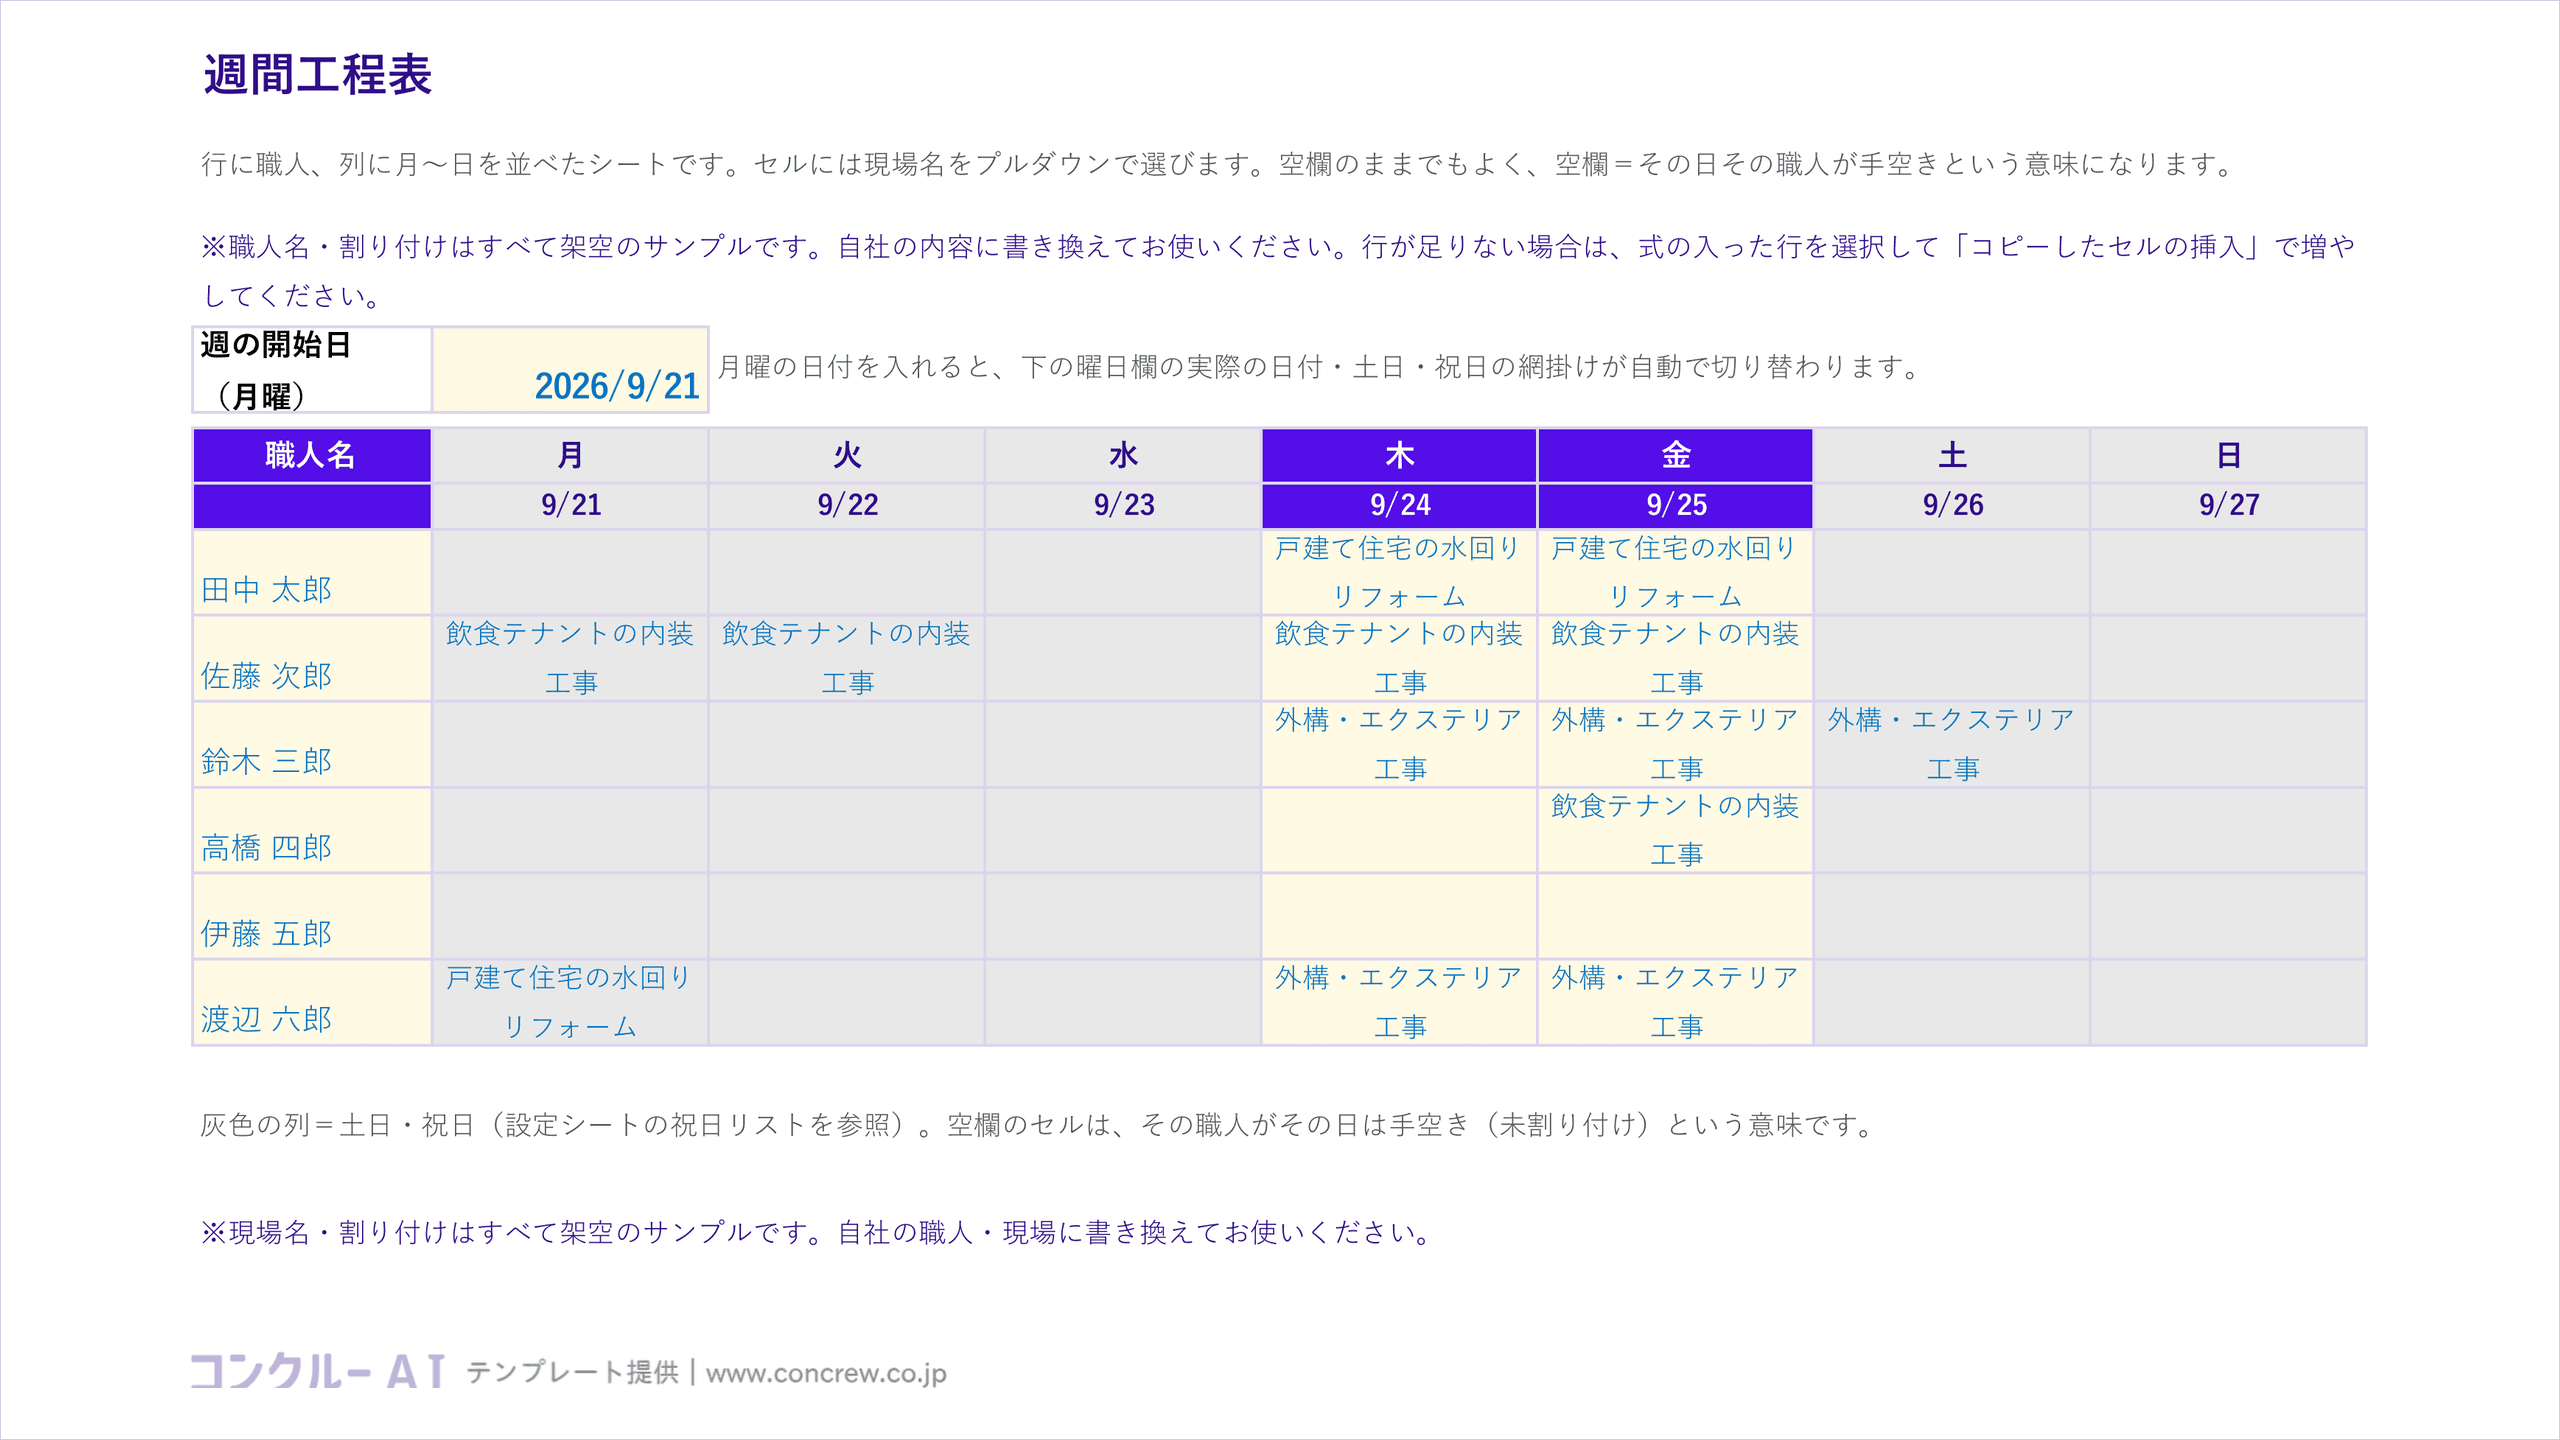The width and height of the screenshot is (2560, 1440).
Task: Select the 火 weekday header
Action: 847,455
